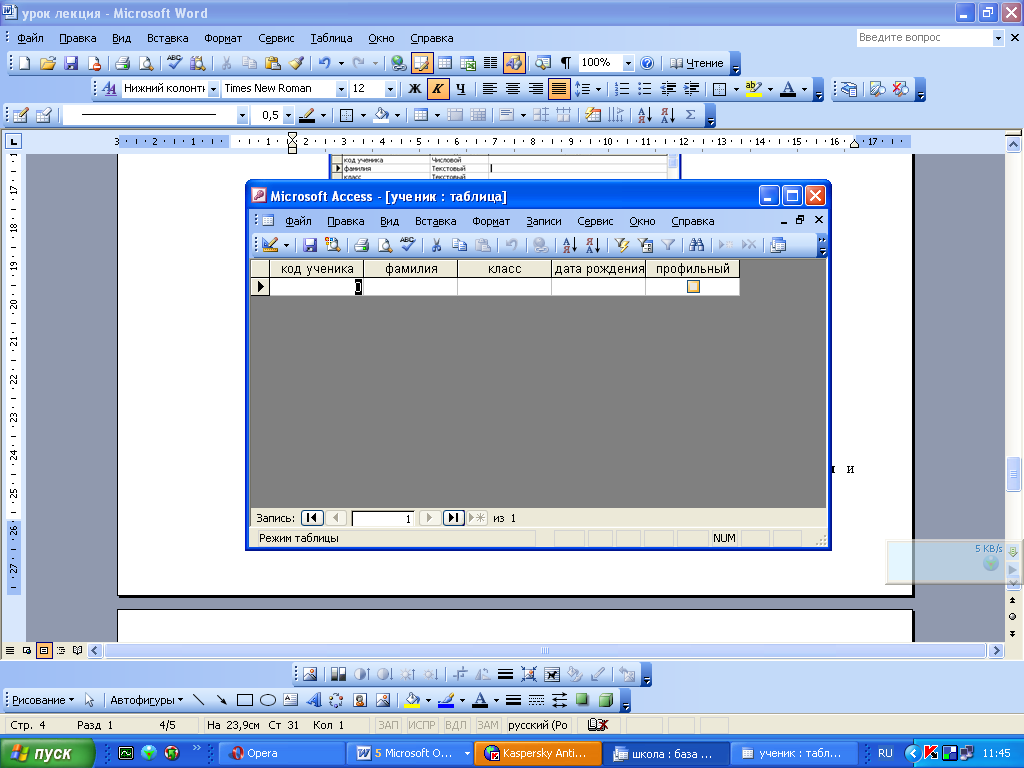The image size is (1024, 768).
Task: Open the Access Справка menu
Action: tap(692, 221)
